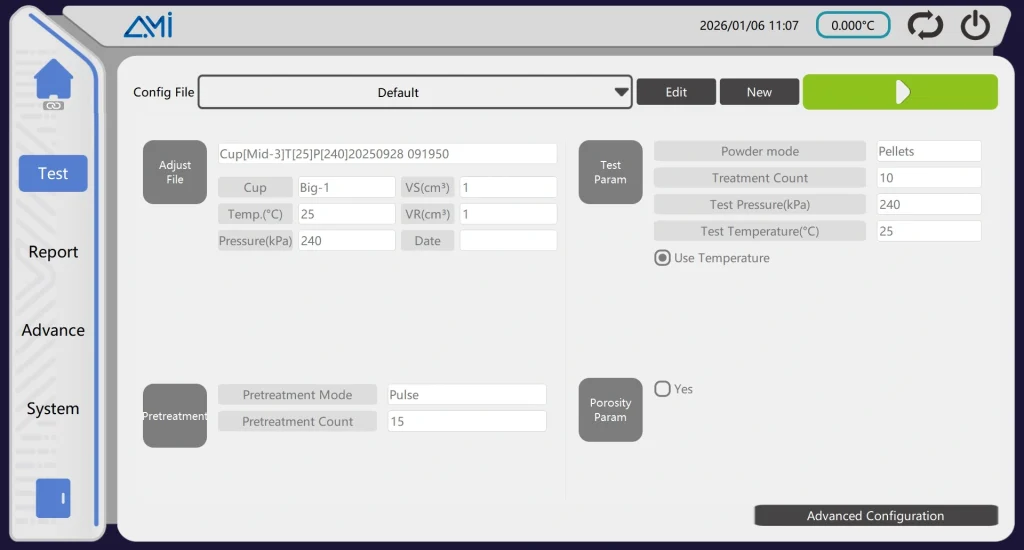Click the blue sidebar collapse button
Viewport: 1024px width, 550px height.
coord(53,498)
